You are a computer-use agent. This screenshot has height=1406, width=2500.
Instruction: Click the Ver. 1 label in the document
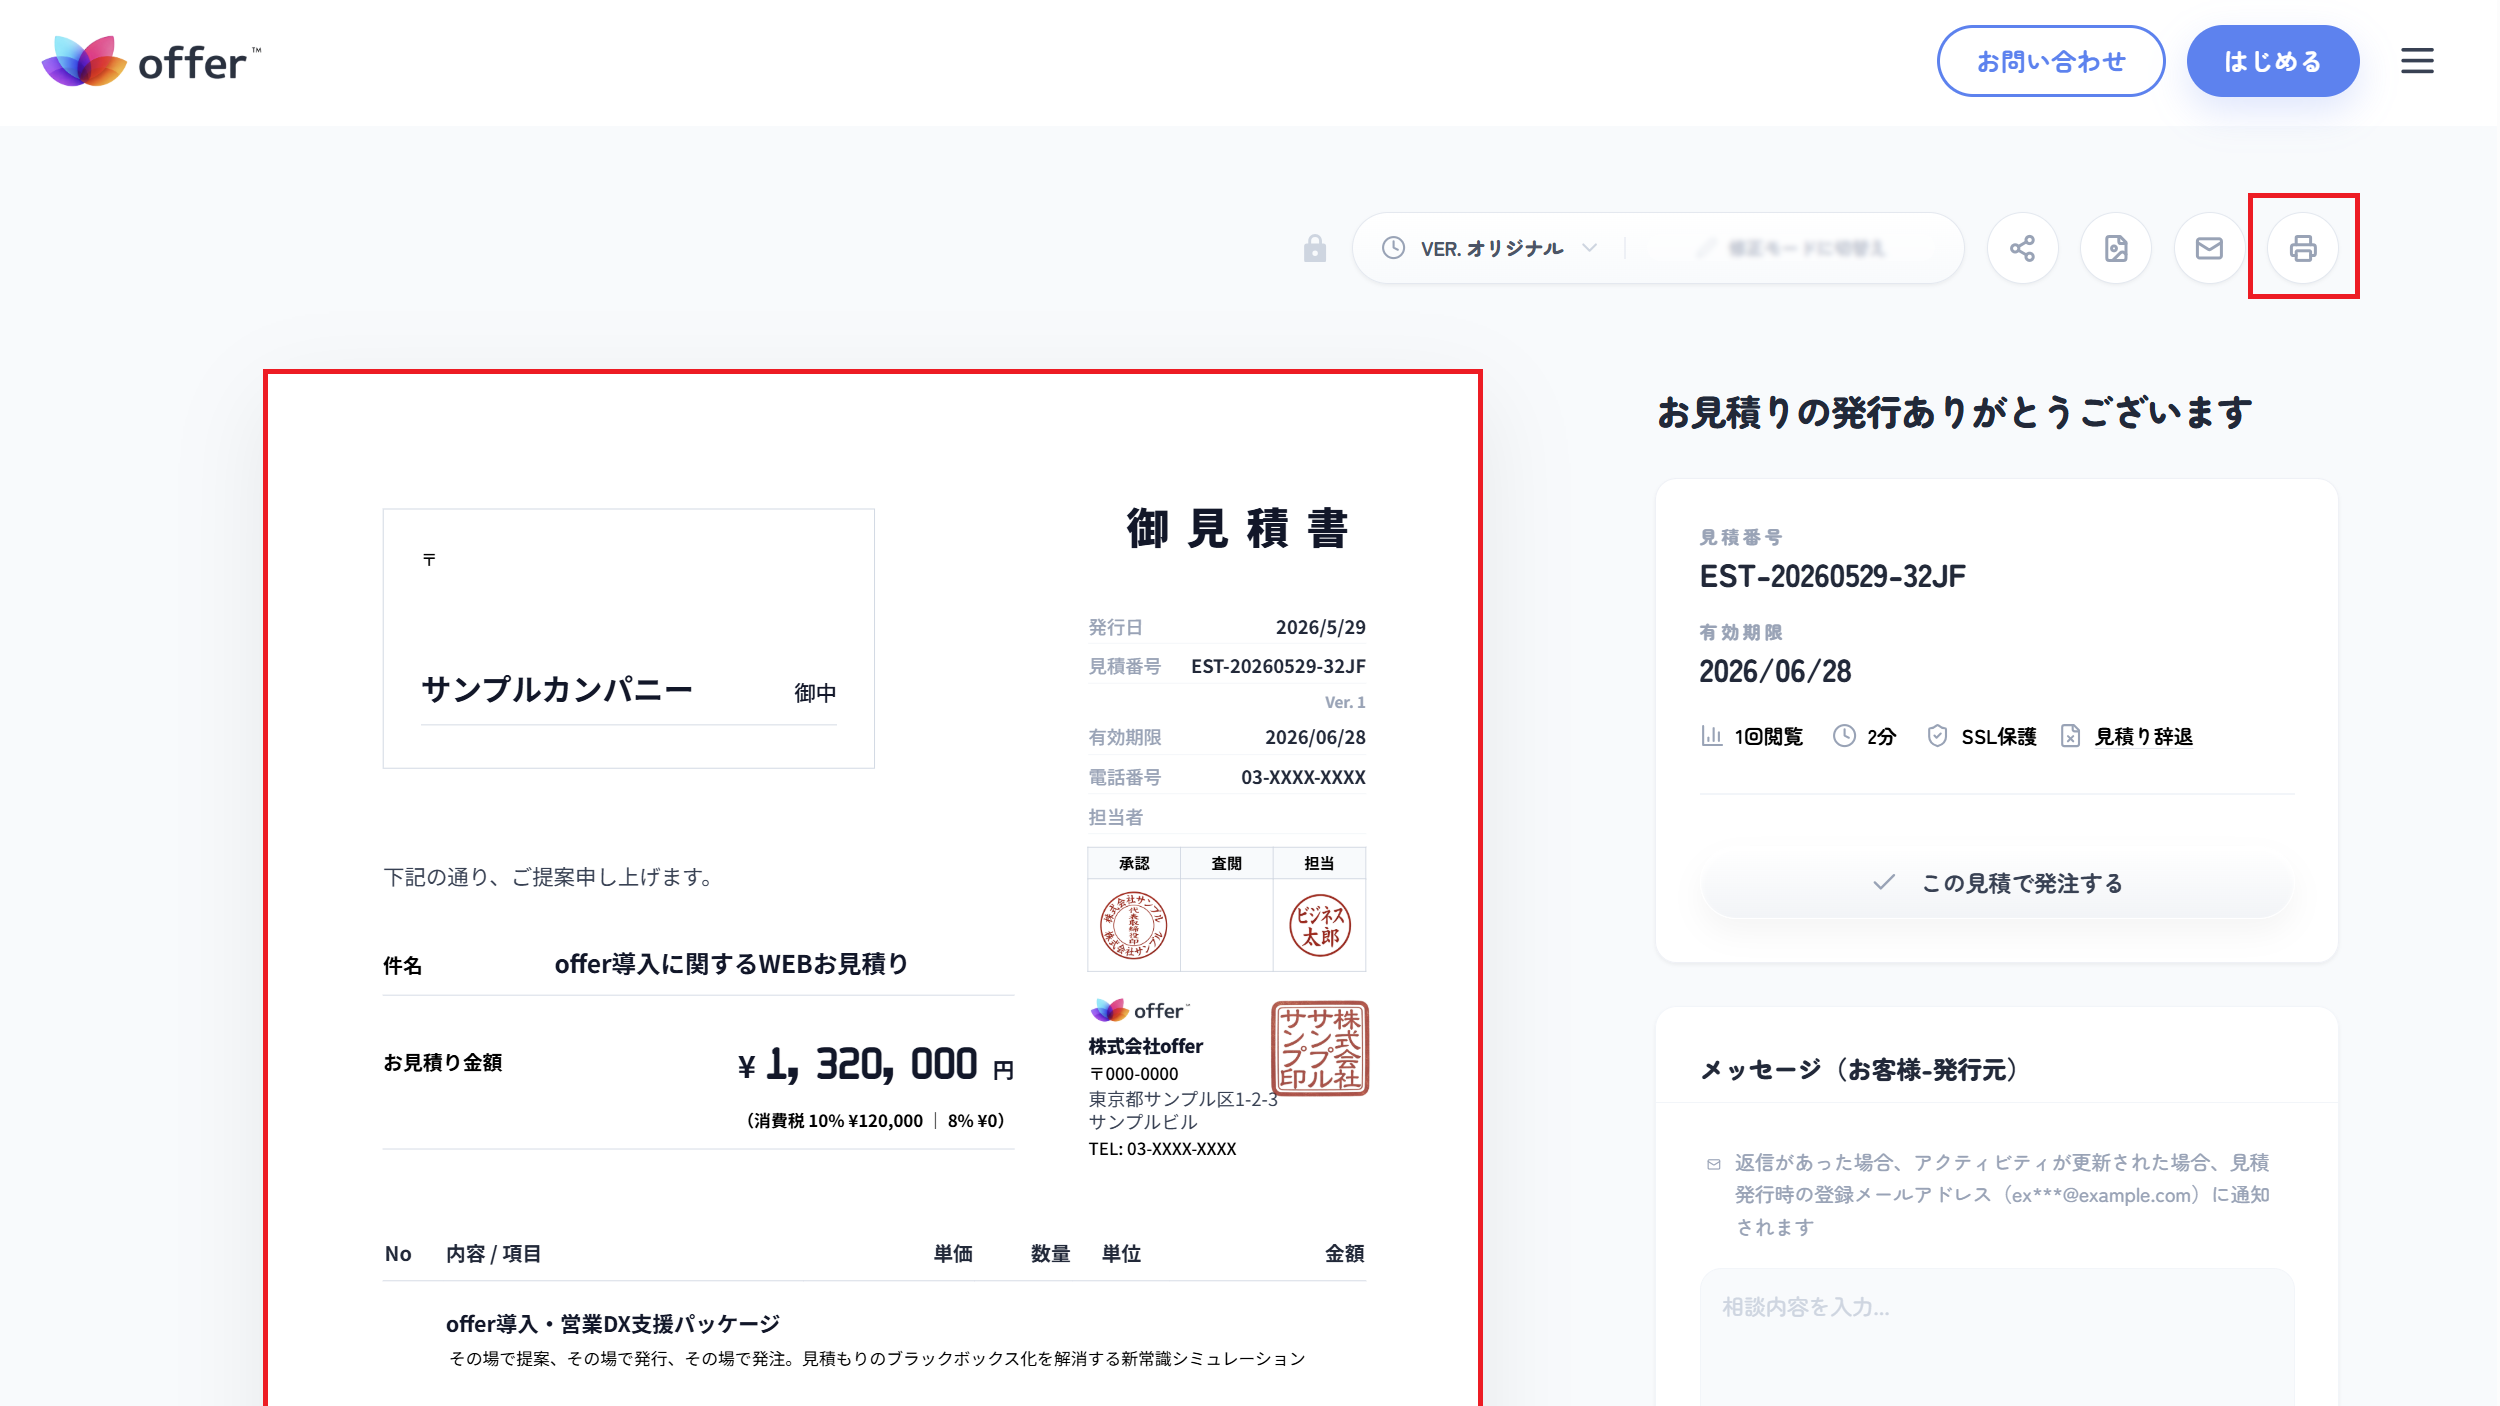pyautogui.click(x=1345, y=702)
